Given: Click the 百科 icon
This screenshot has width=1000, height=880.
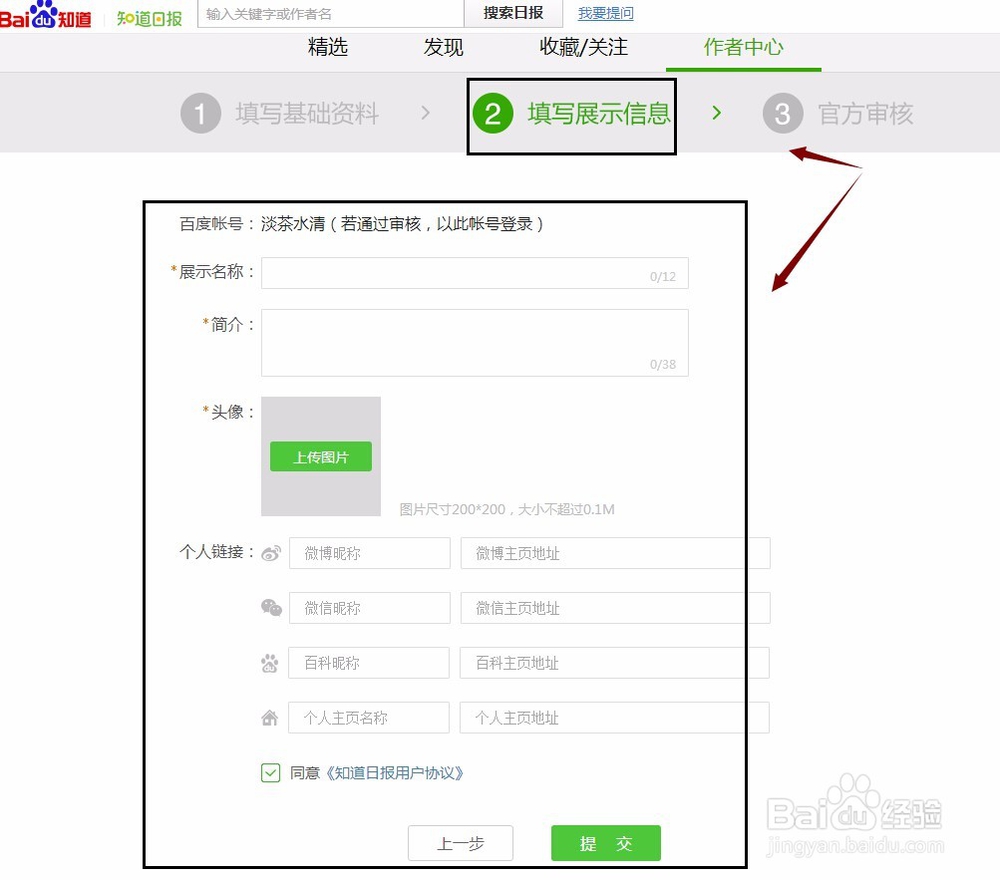Looking at the screenshot, I should pyautogui.click(x=269, y=662).
